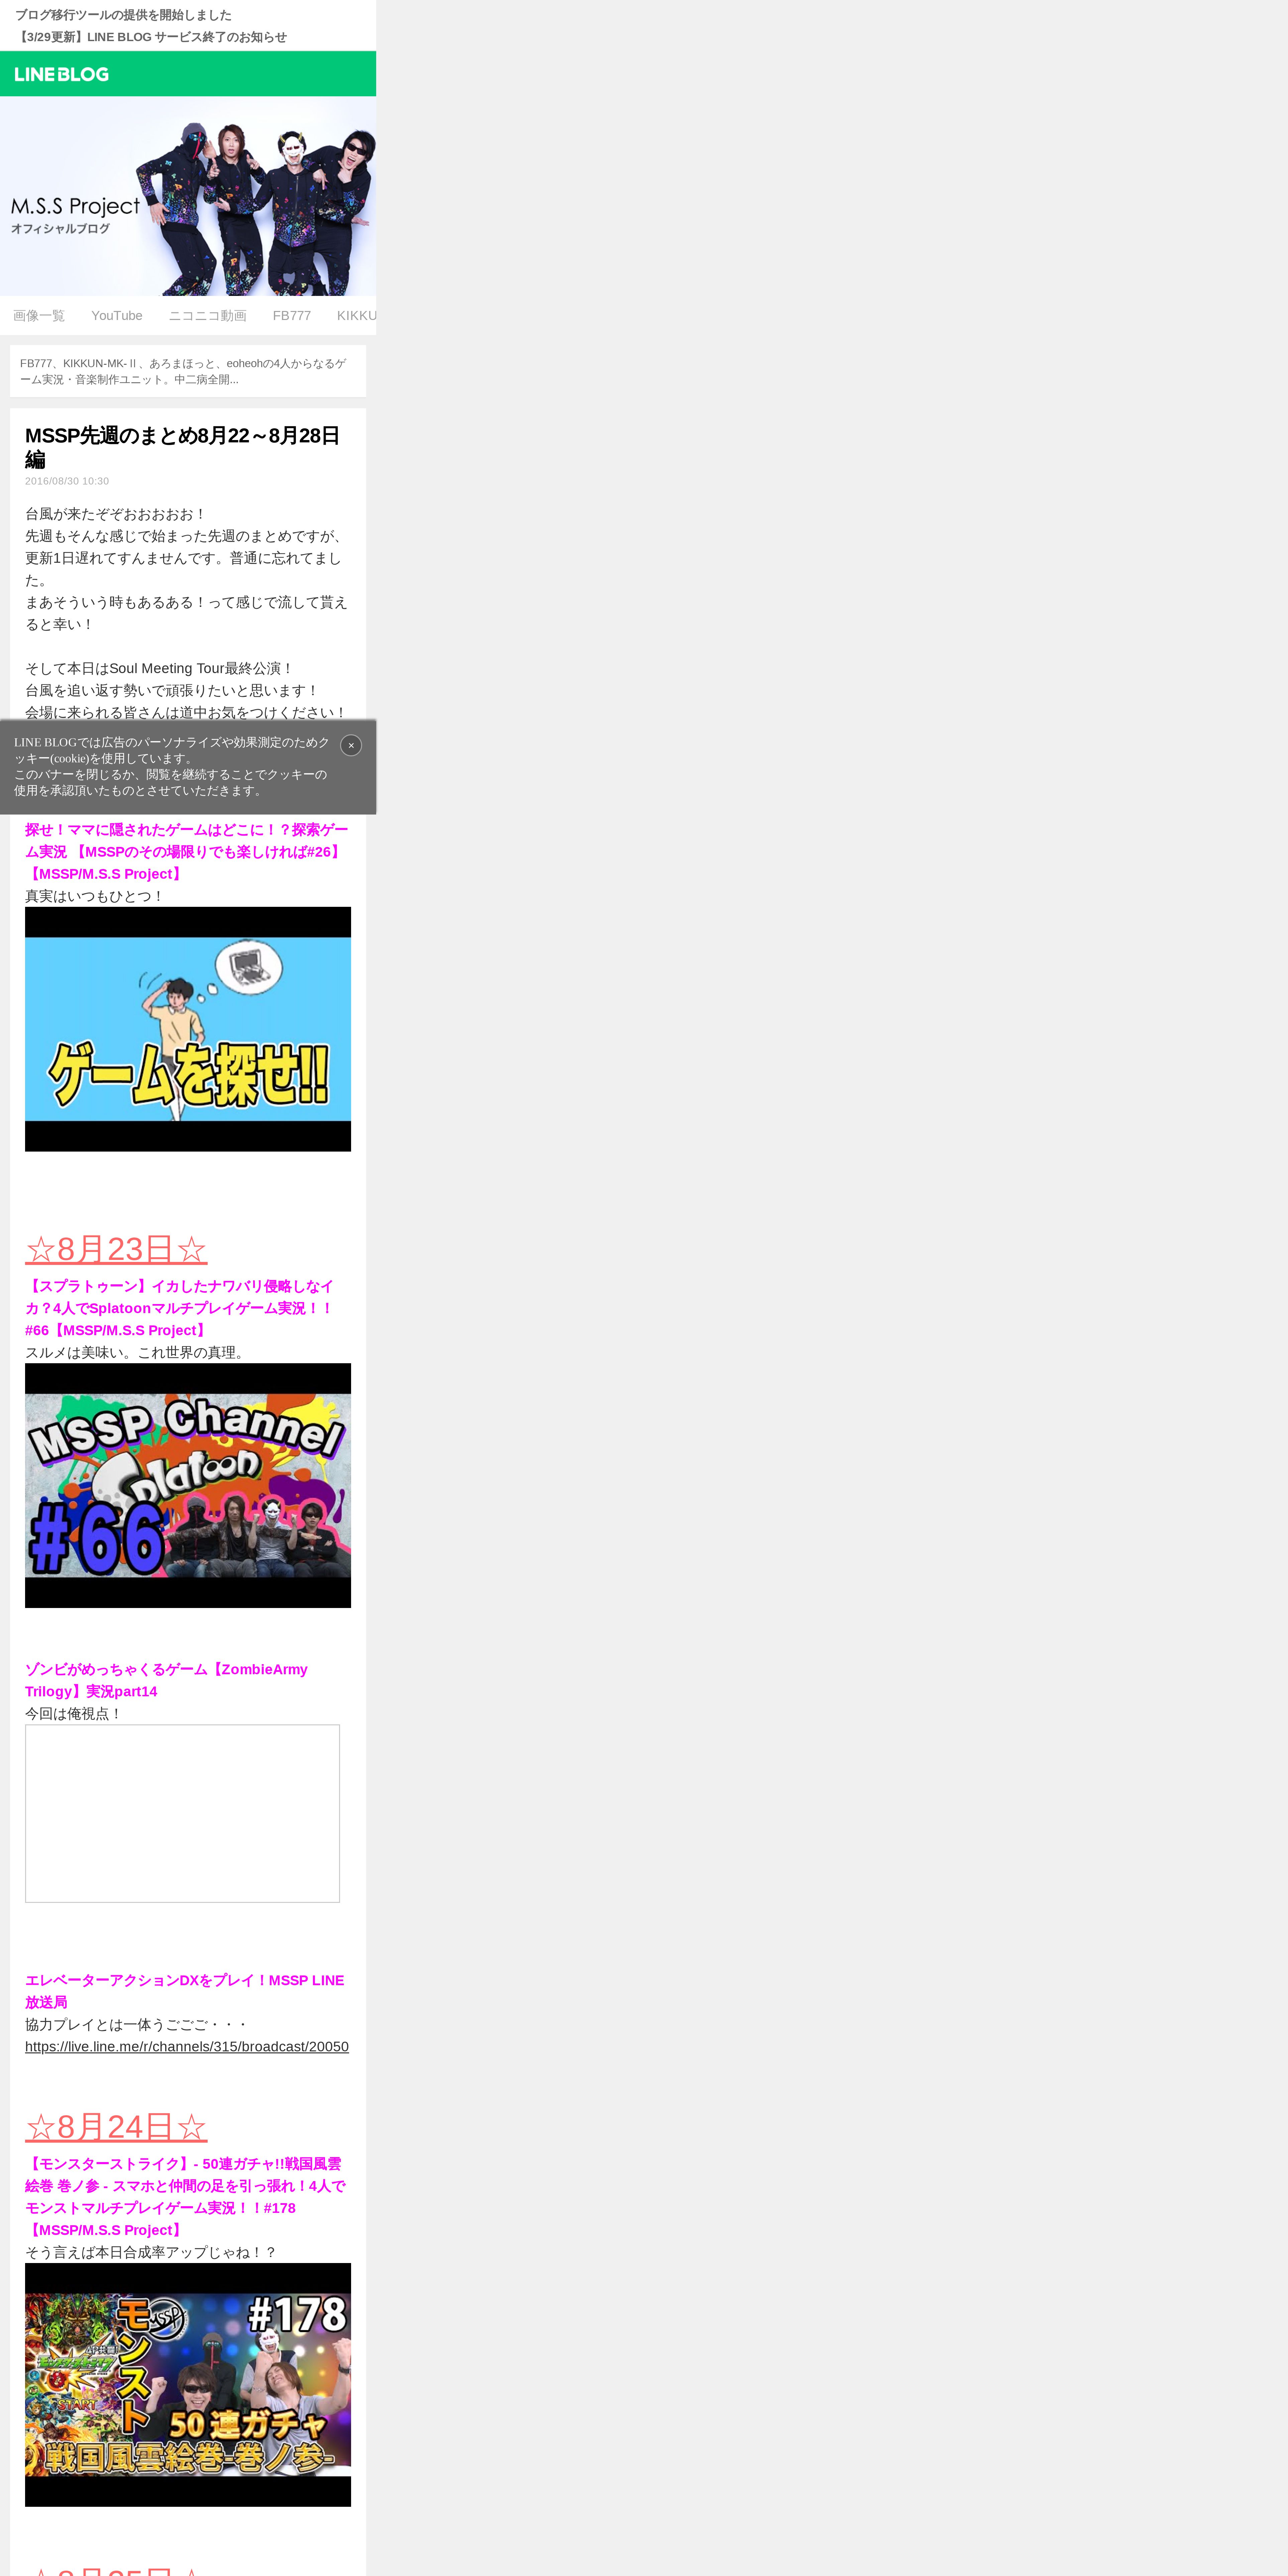Open the LINE BLOG サービス終了のお知らせ link

(151, 37)
